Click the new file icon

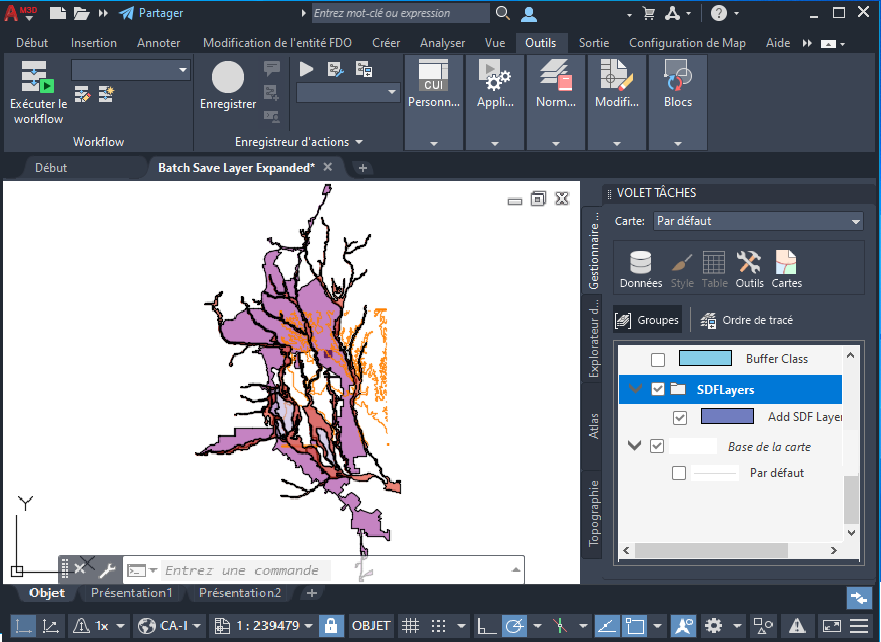pos(57,13)
